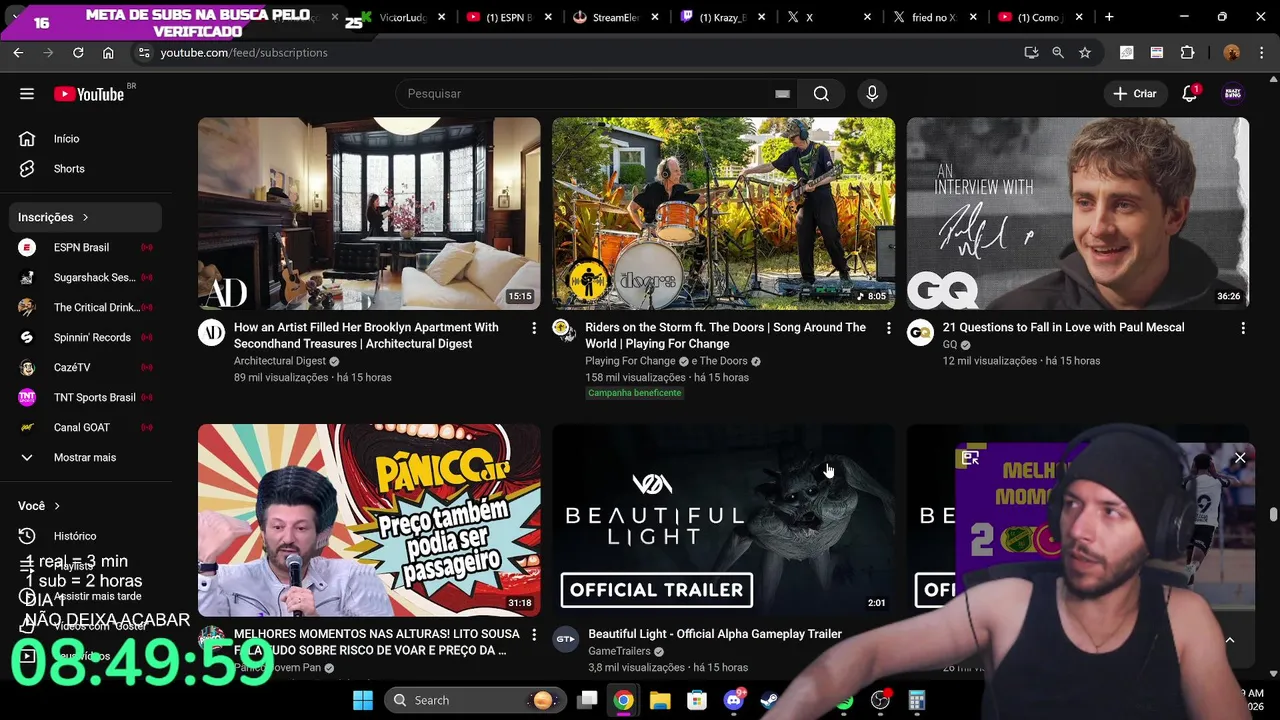Viewport: 1280px width, 720px height.
Task: Open options for Riders on the Storm video
Action: click(888, 328)
